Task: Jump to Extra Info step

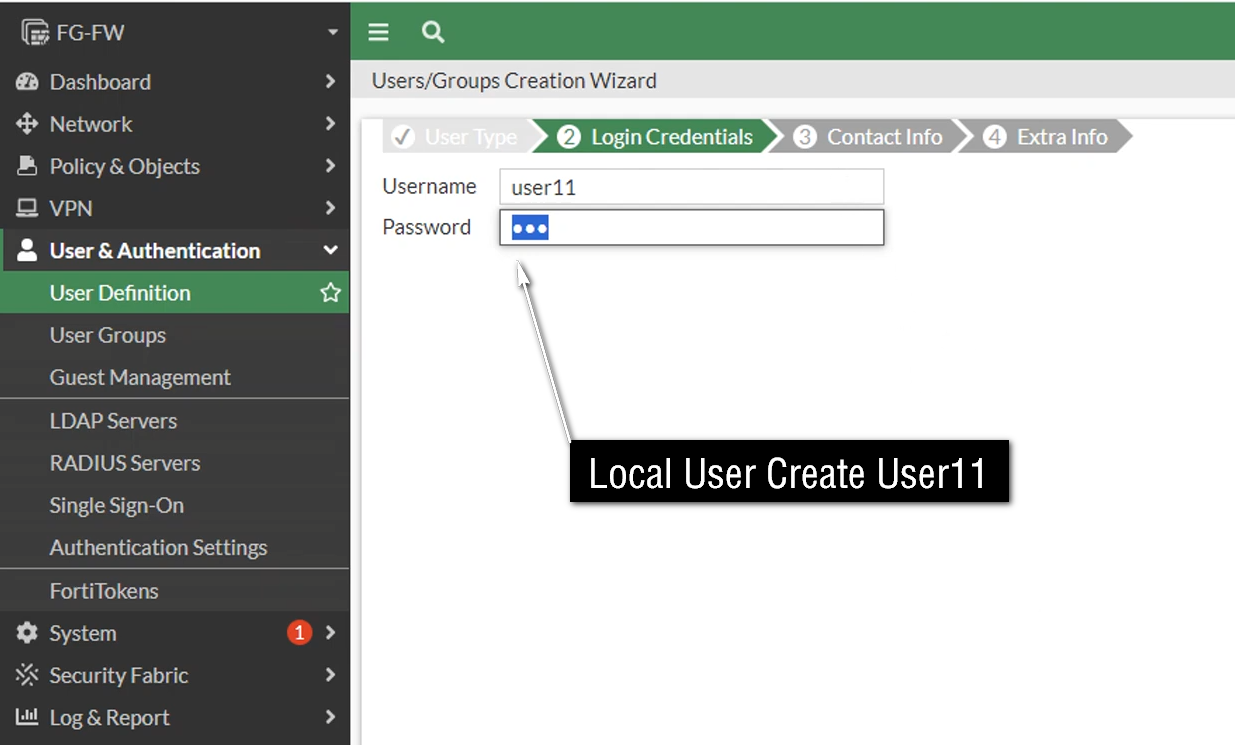Action: 1046,137
